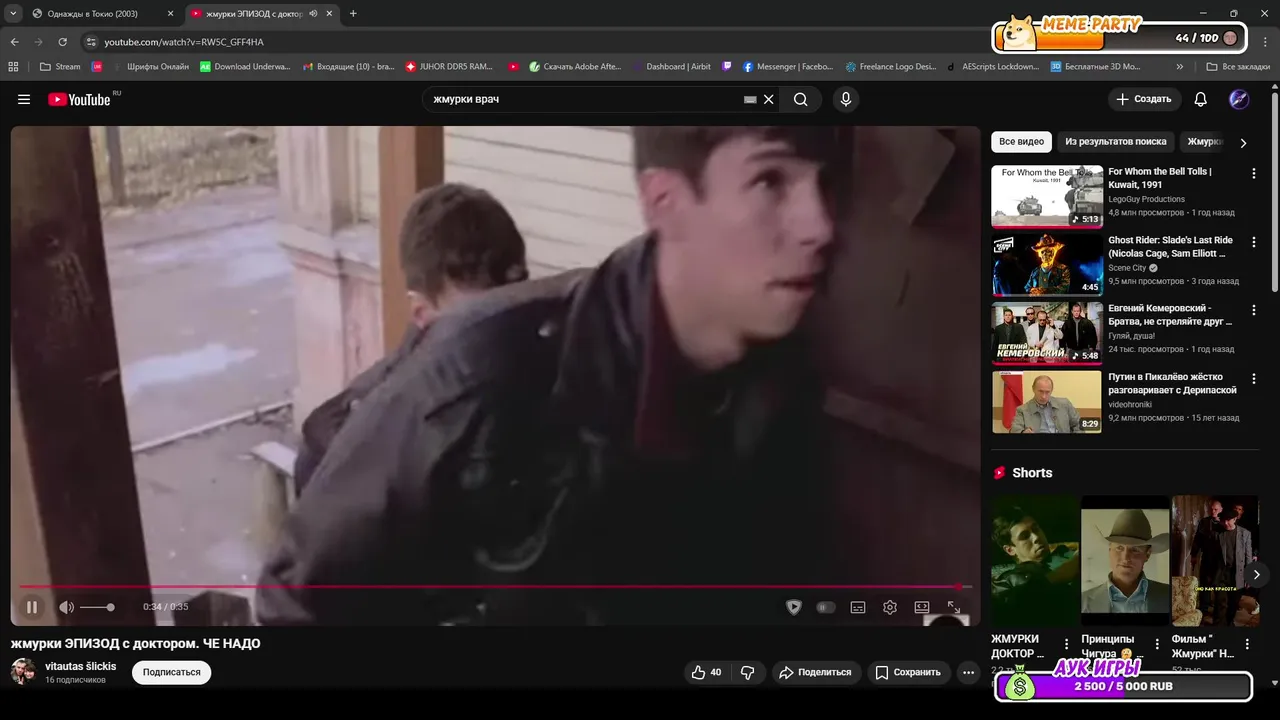Turn on subtitles in the player
This screenshot has height=720, width=1280.
[x=858, y=607]
